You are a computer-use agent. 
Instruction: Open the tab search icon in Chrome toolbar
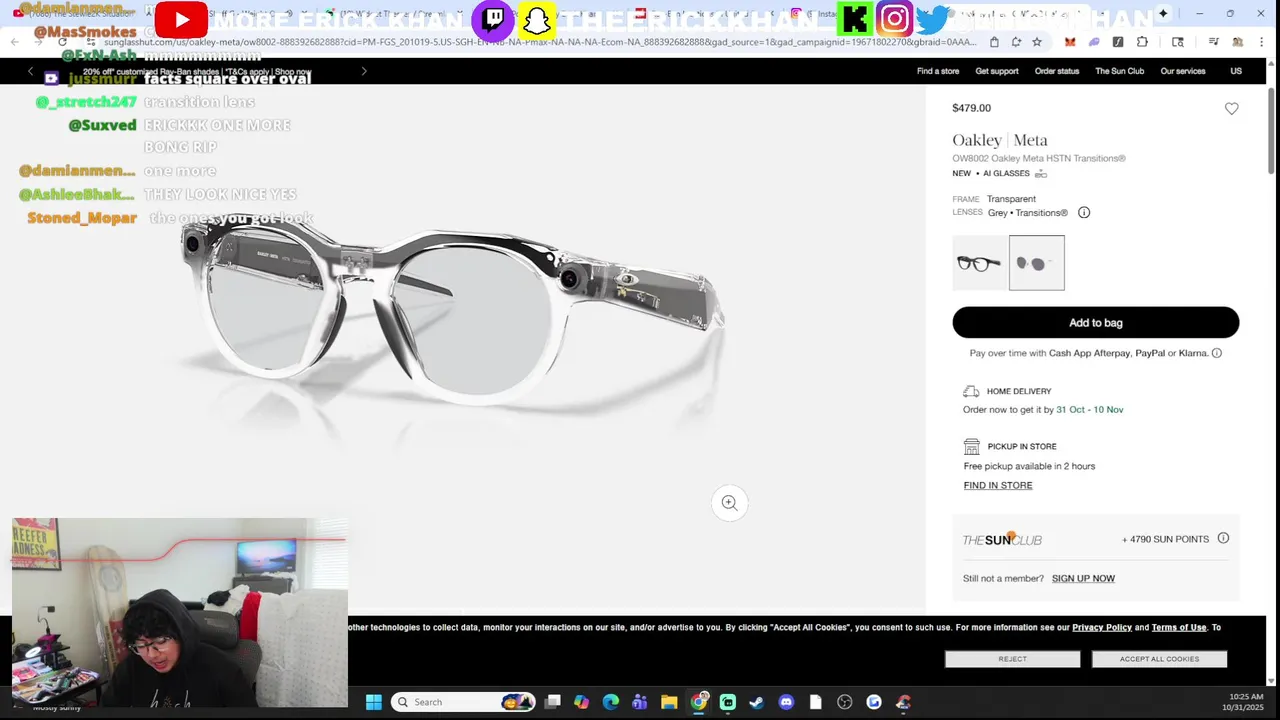(1178, 42)
